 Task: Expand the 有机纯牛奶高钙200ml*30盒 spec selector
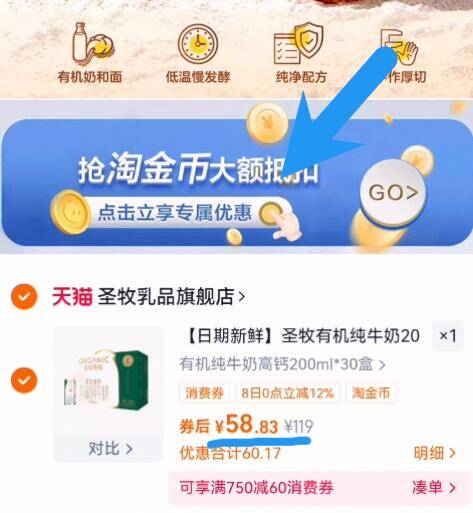(282, 364)
